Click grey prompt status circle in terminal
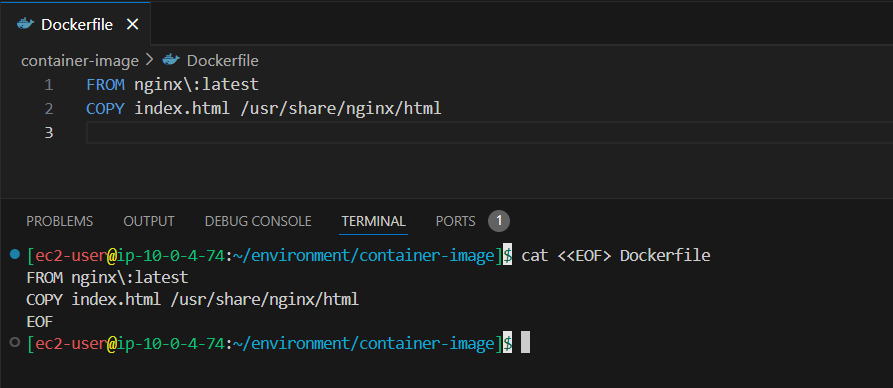Image resolution: width=893 pixels, height=388 pixels. (15, 342)
